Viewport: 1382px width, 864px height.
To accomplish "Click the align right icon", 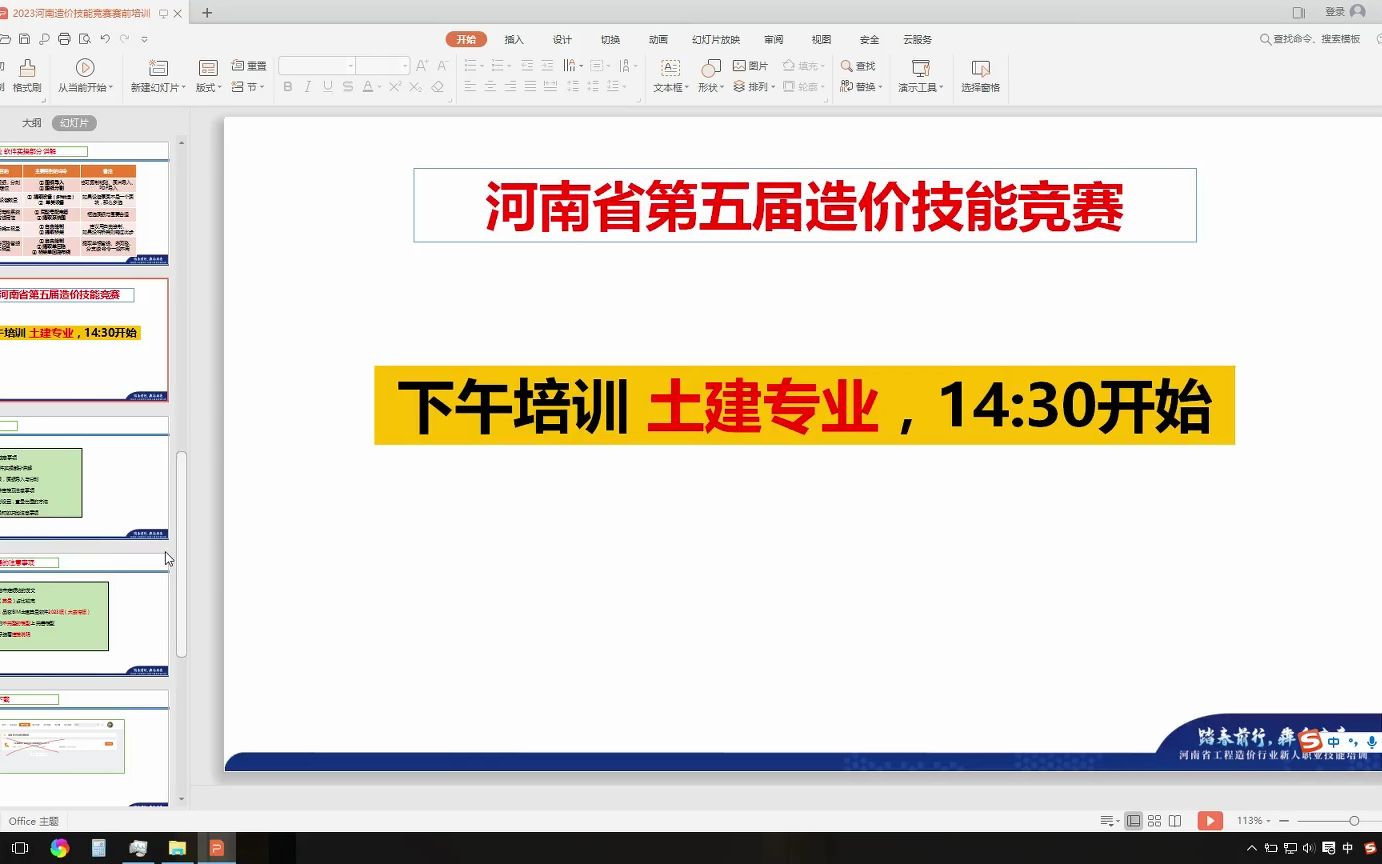I will [x=510, y=87].
